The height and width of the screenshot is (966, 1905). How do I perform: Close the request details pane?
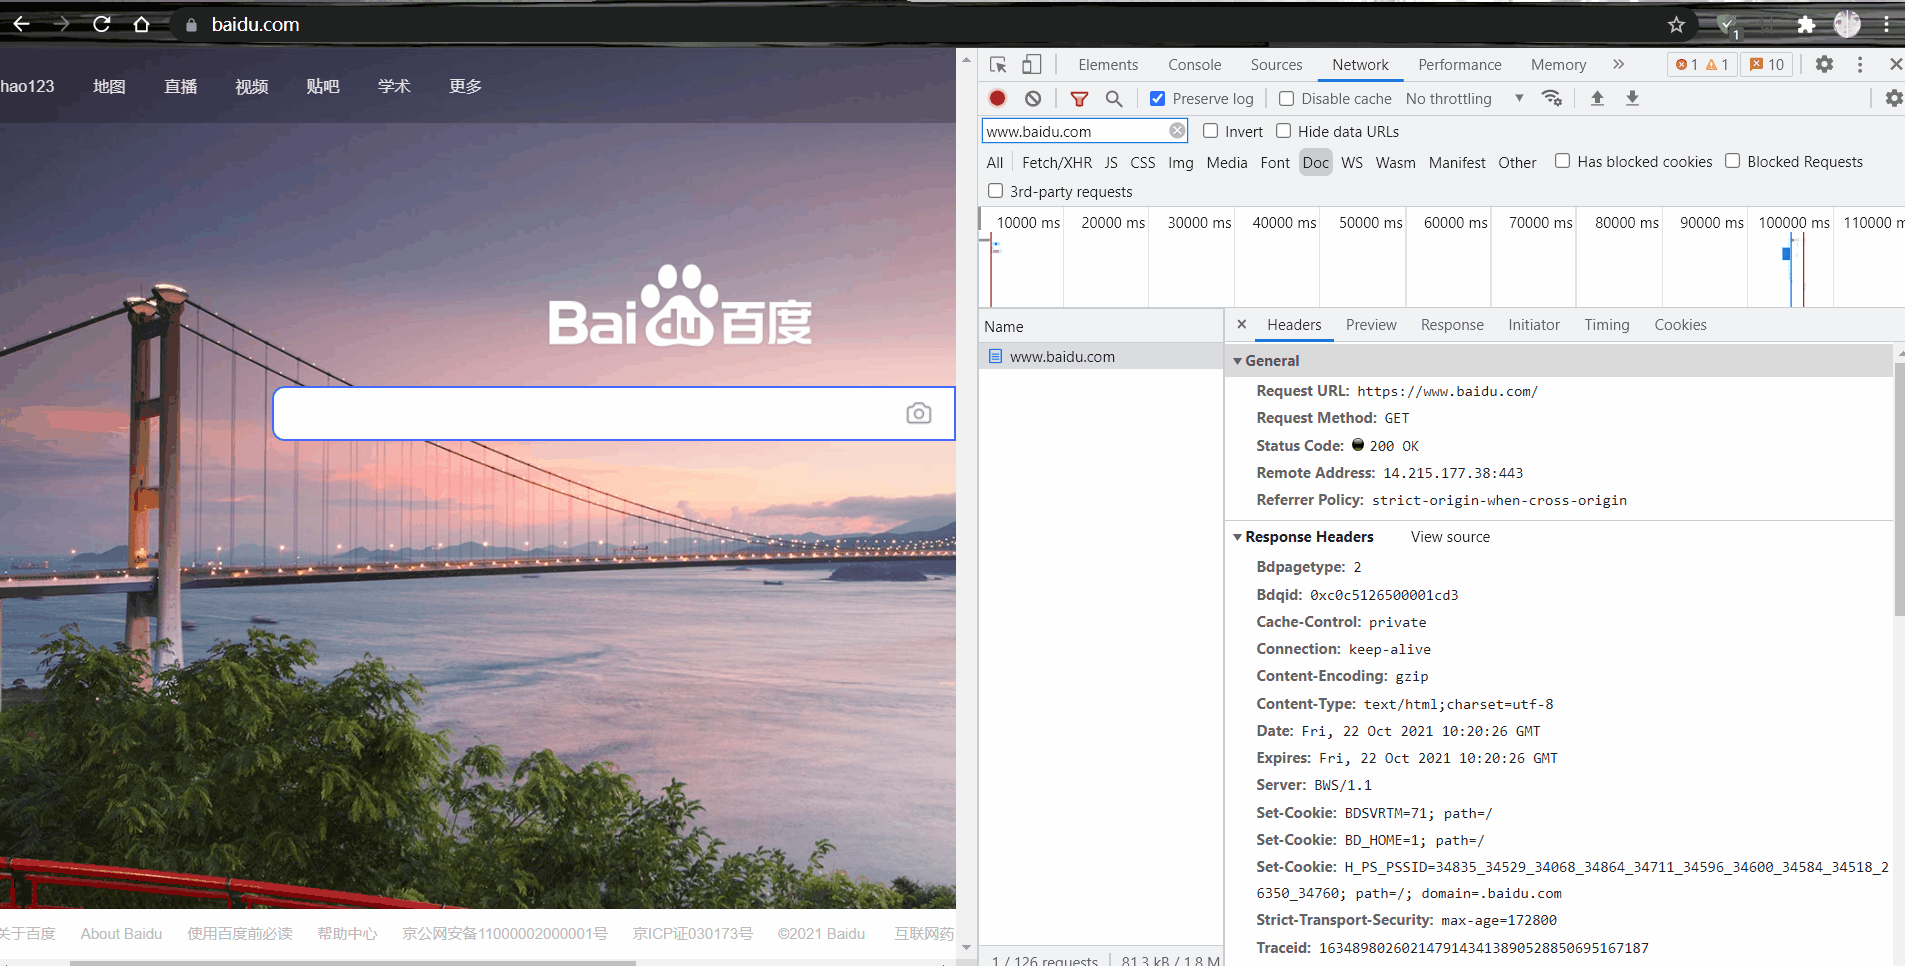pos(1241,324)
